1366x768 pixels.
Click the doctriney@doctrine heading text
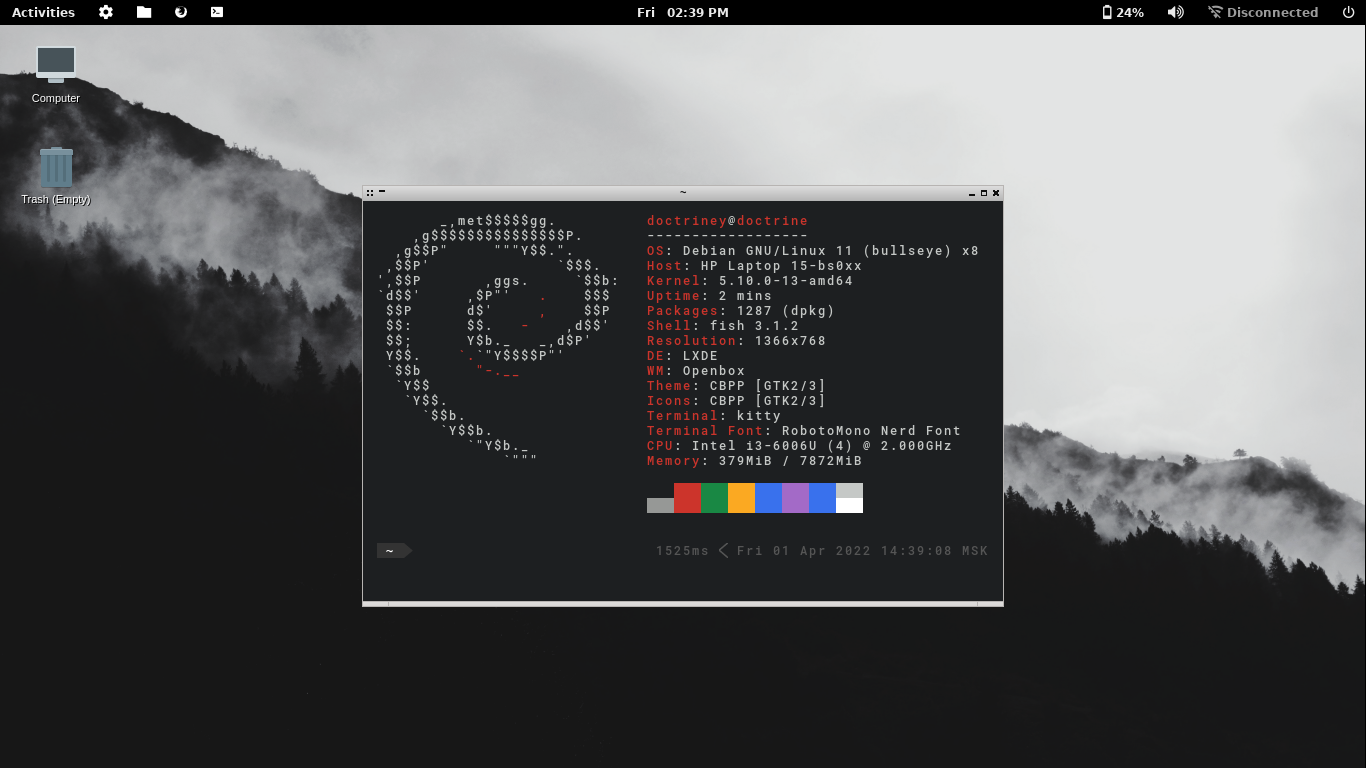(x=727, y=221)
